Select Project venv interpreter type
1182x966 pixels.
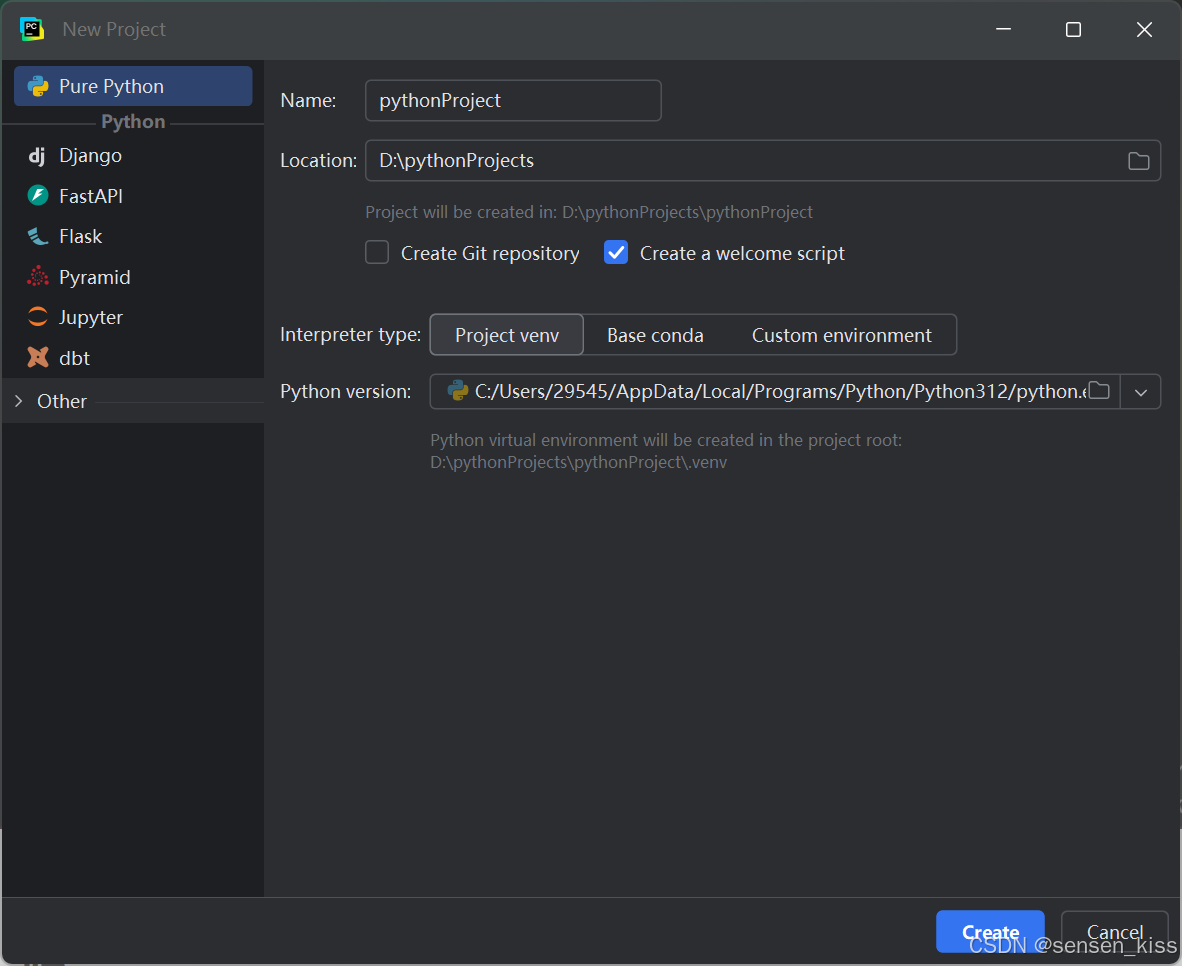[507, 335]
